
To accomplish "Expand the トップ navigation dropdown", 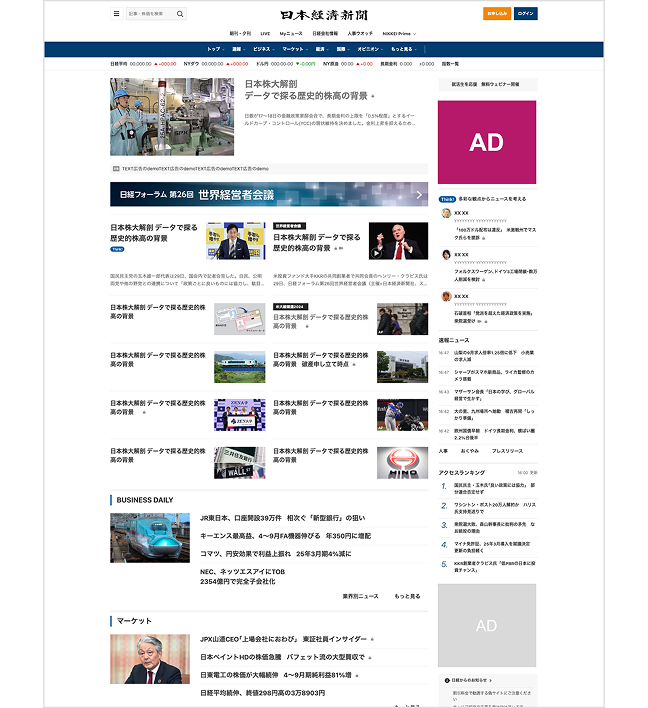I will pos(215,49).
